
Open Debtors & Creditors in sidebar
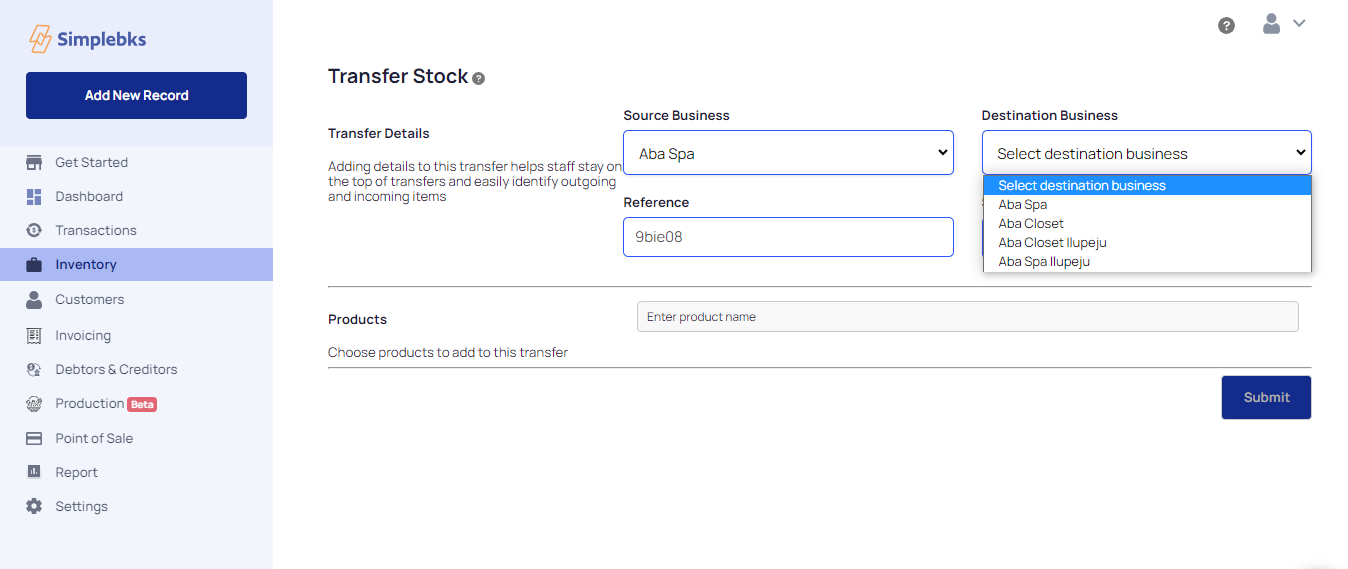[116, 370]
